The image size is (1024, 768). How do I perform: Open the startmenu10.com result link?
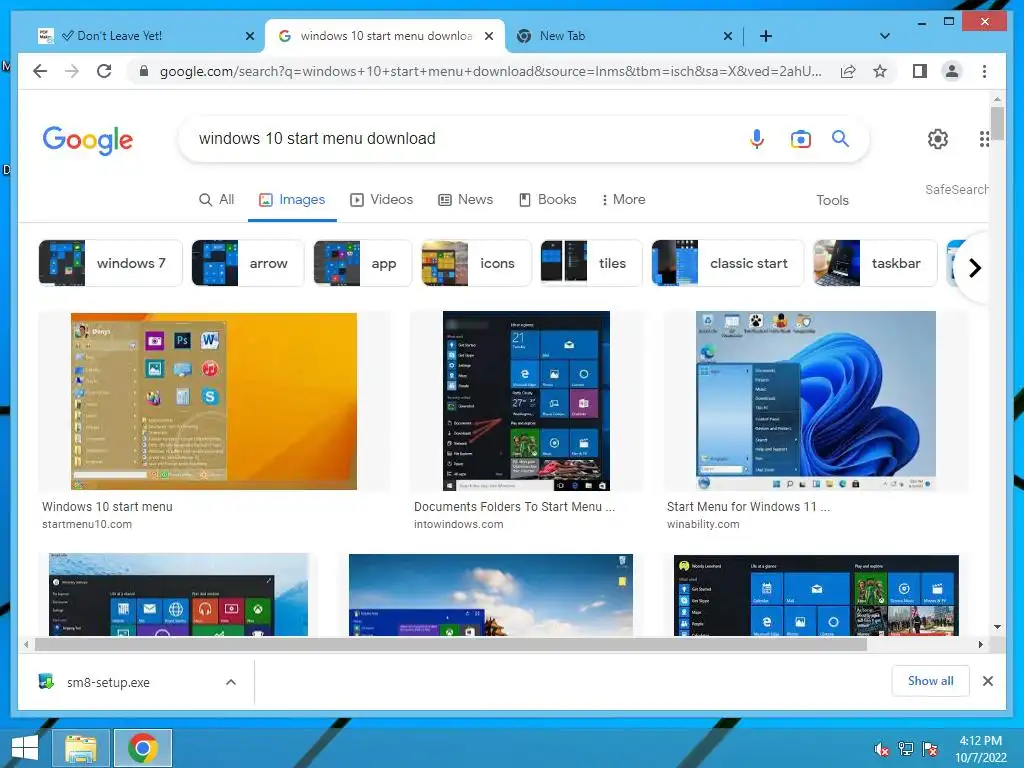pos(87,524)
